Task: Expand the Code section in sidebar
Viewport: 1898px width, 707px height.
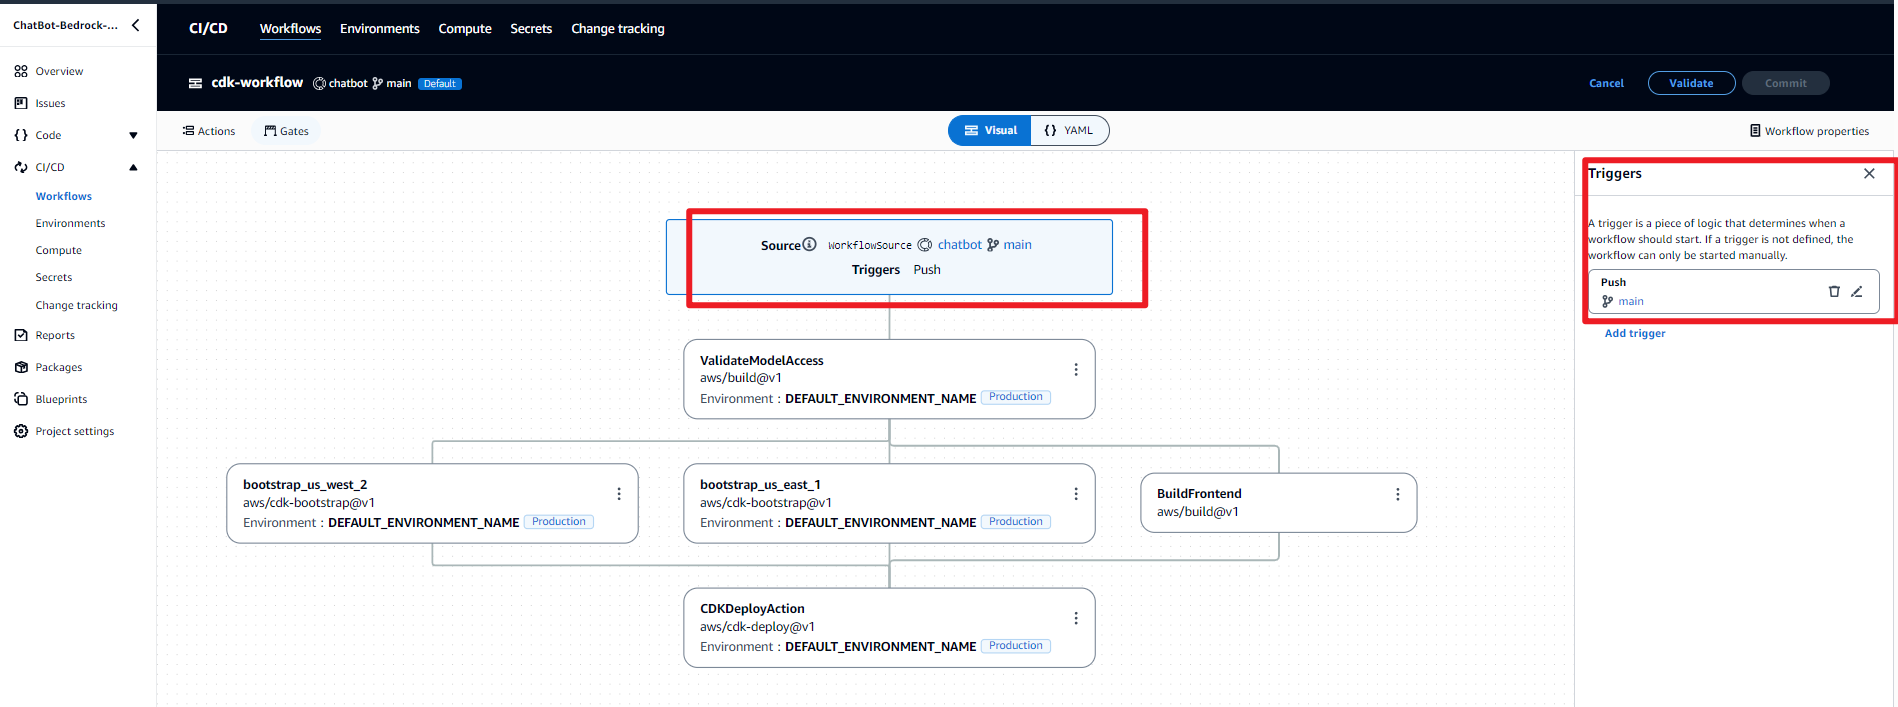Action: [x=133, y=135]
